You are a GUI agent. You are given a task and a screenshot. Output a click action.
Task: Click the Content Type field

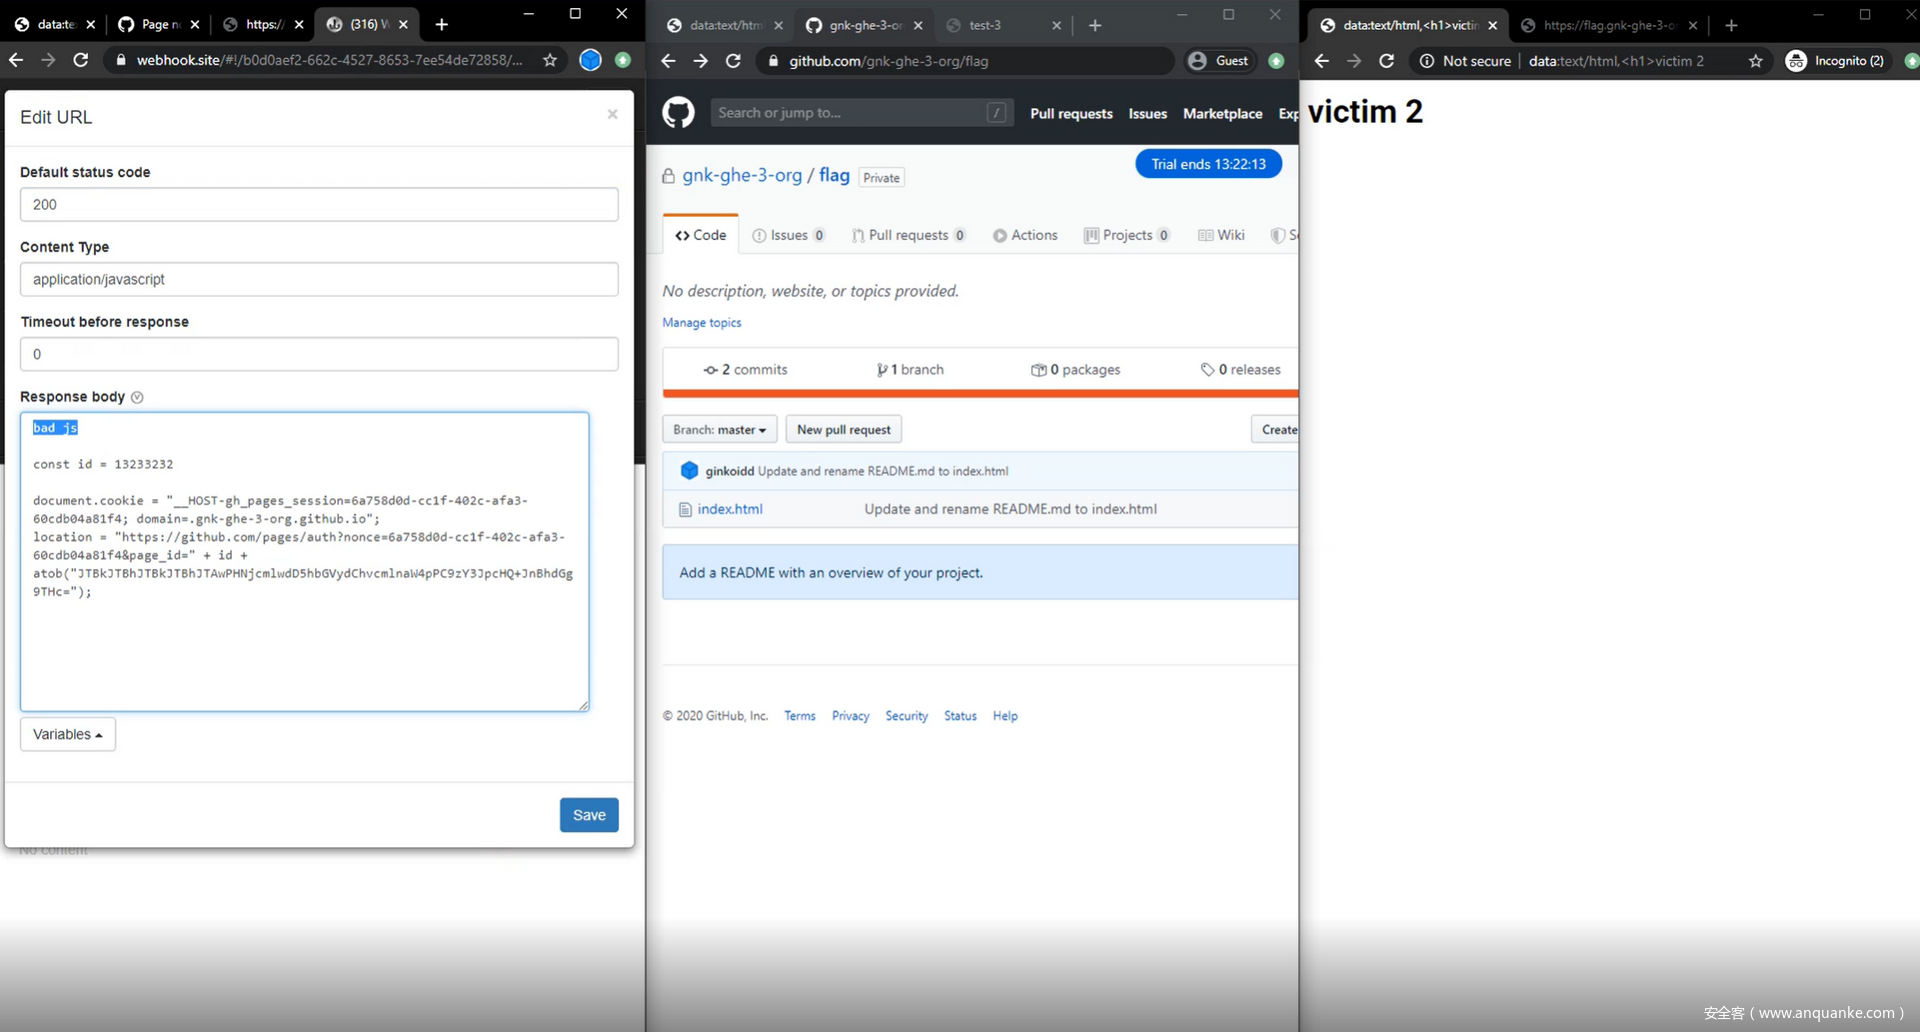[319, 279]
